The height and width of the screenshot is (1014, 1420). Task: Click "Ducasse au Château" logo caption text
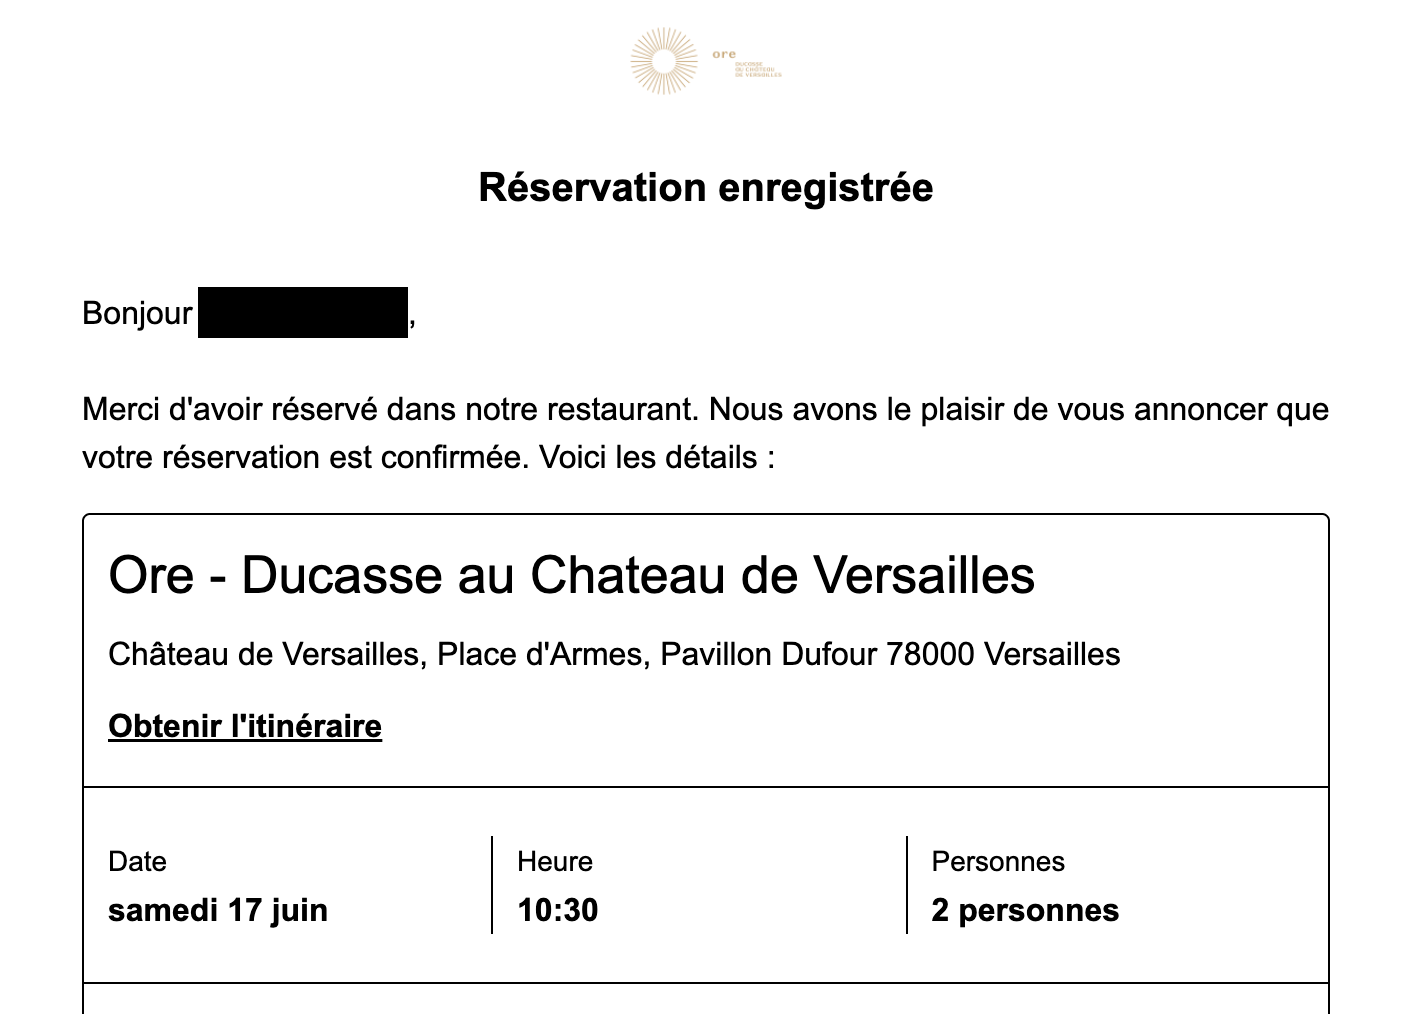click(757, 68)
